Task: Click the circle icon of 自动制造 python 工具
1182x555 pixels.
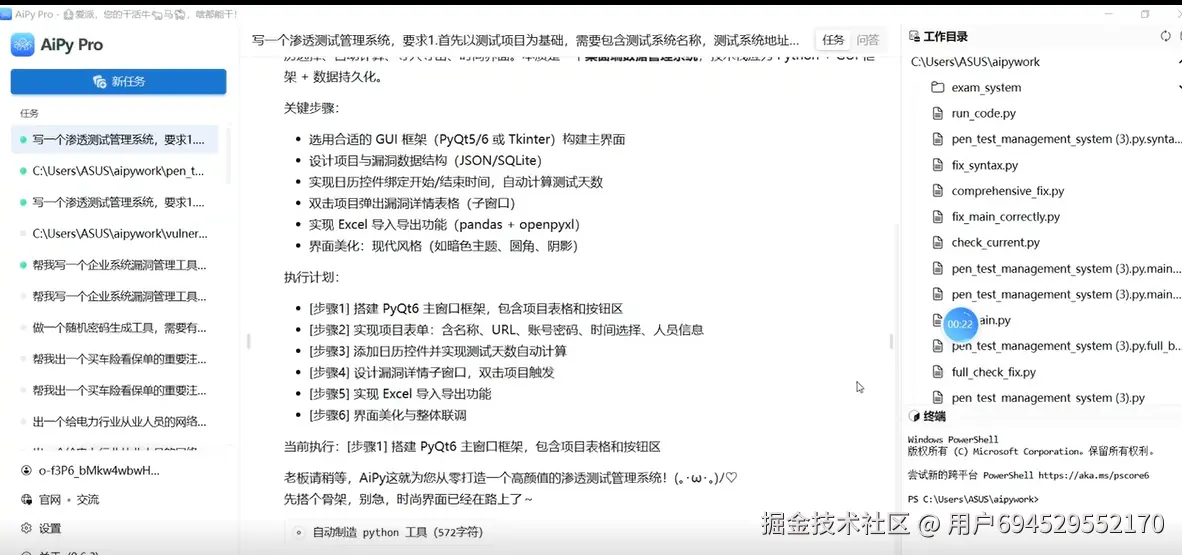Action: coord(299,532)
